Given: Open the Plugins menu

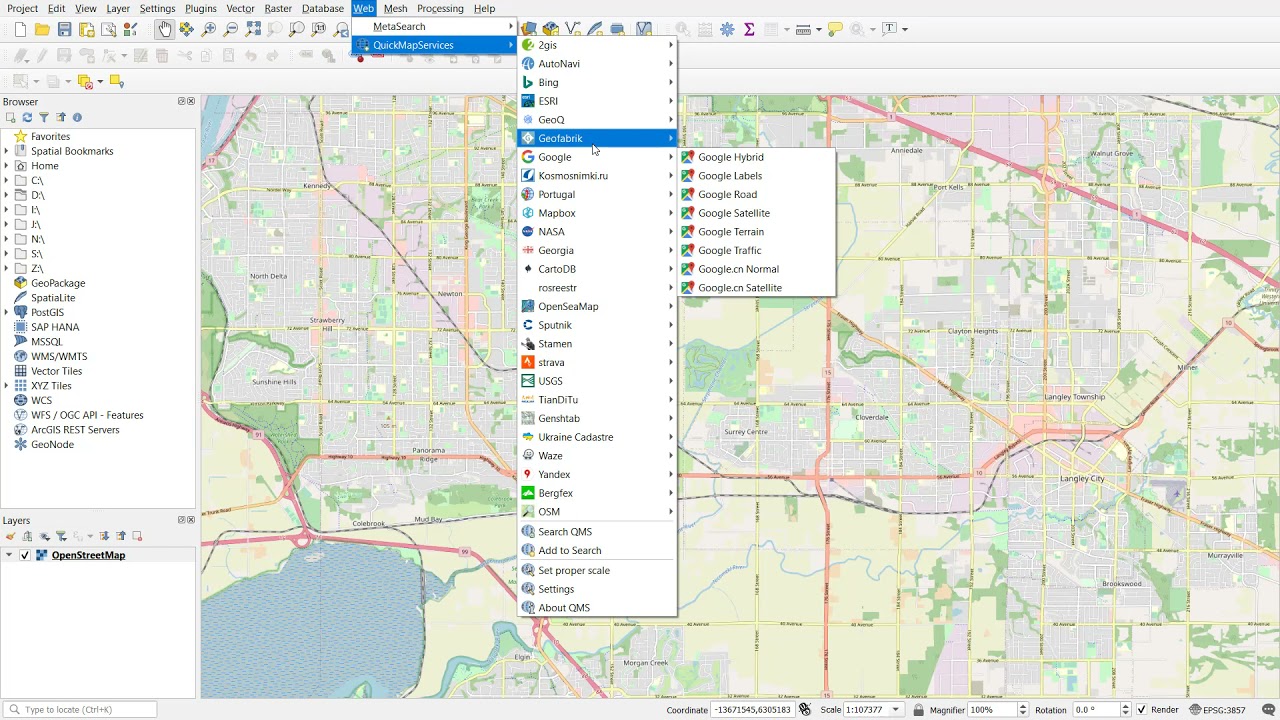Looking at the screenshot, I should tap(200, 8).
